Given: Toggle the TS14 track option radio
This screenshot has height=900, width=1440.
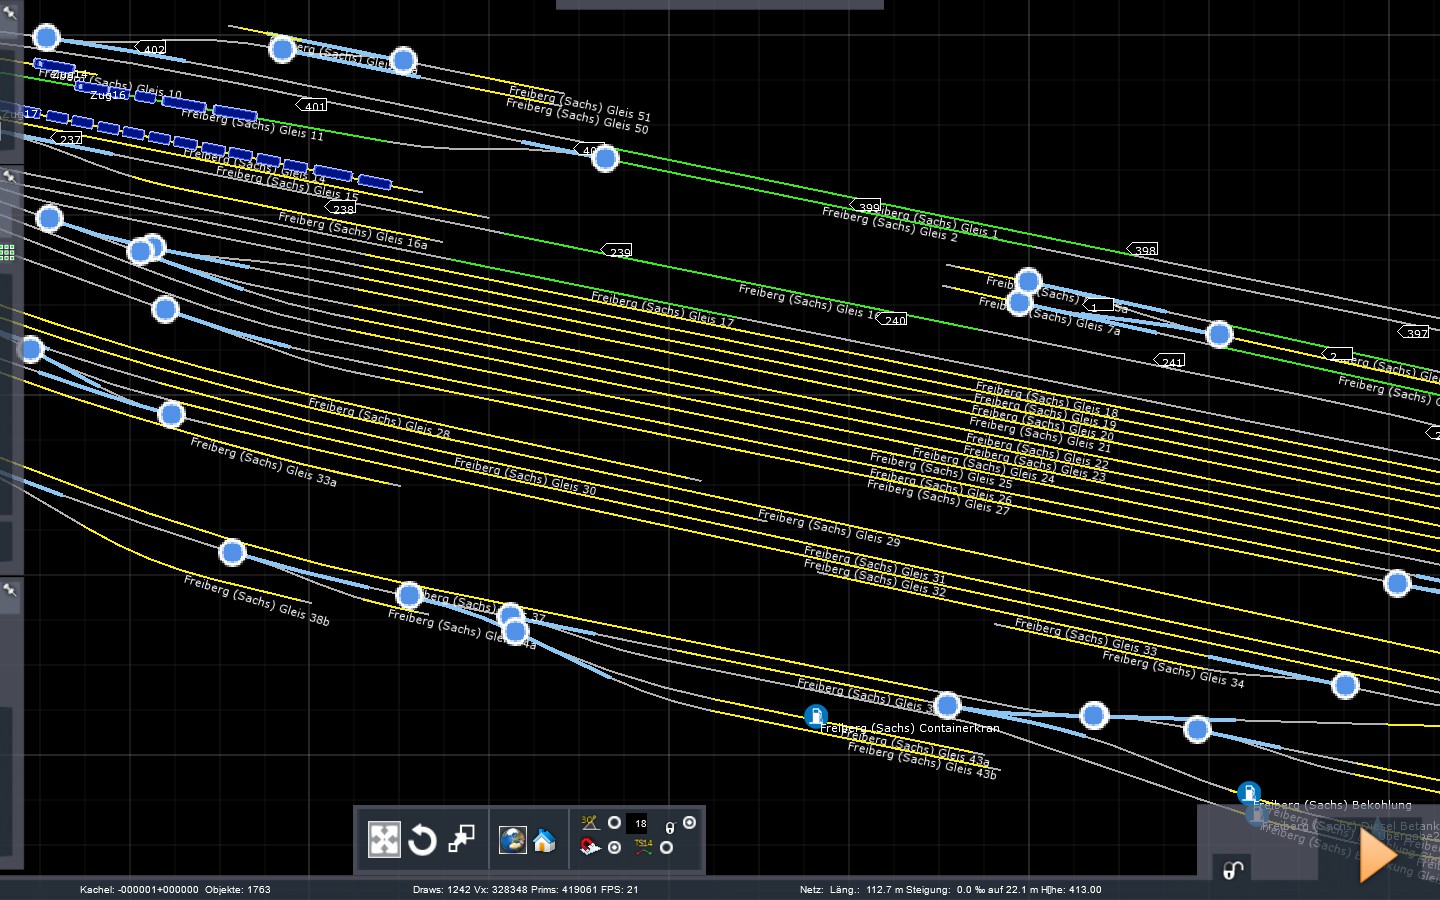Looking at the screenshot, I should pyautogui.click(x=666, y=848).
